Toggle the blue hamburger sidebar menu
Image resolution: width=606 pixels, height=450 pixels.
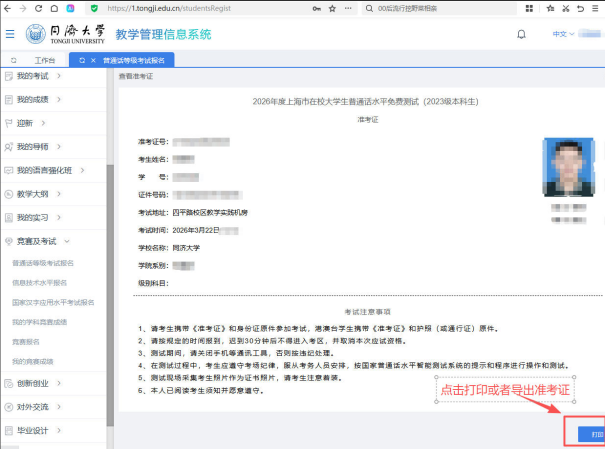click(10, 34)
